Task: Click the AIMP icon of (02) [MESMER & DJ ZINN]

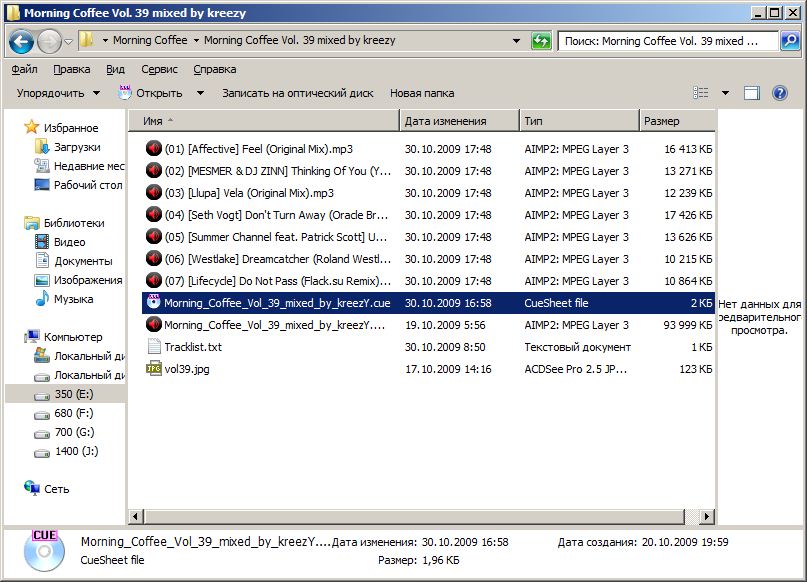Action: tap(153, 171)
